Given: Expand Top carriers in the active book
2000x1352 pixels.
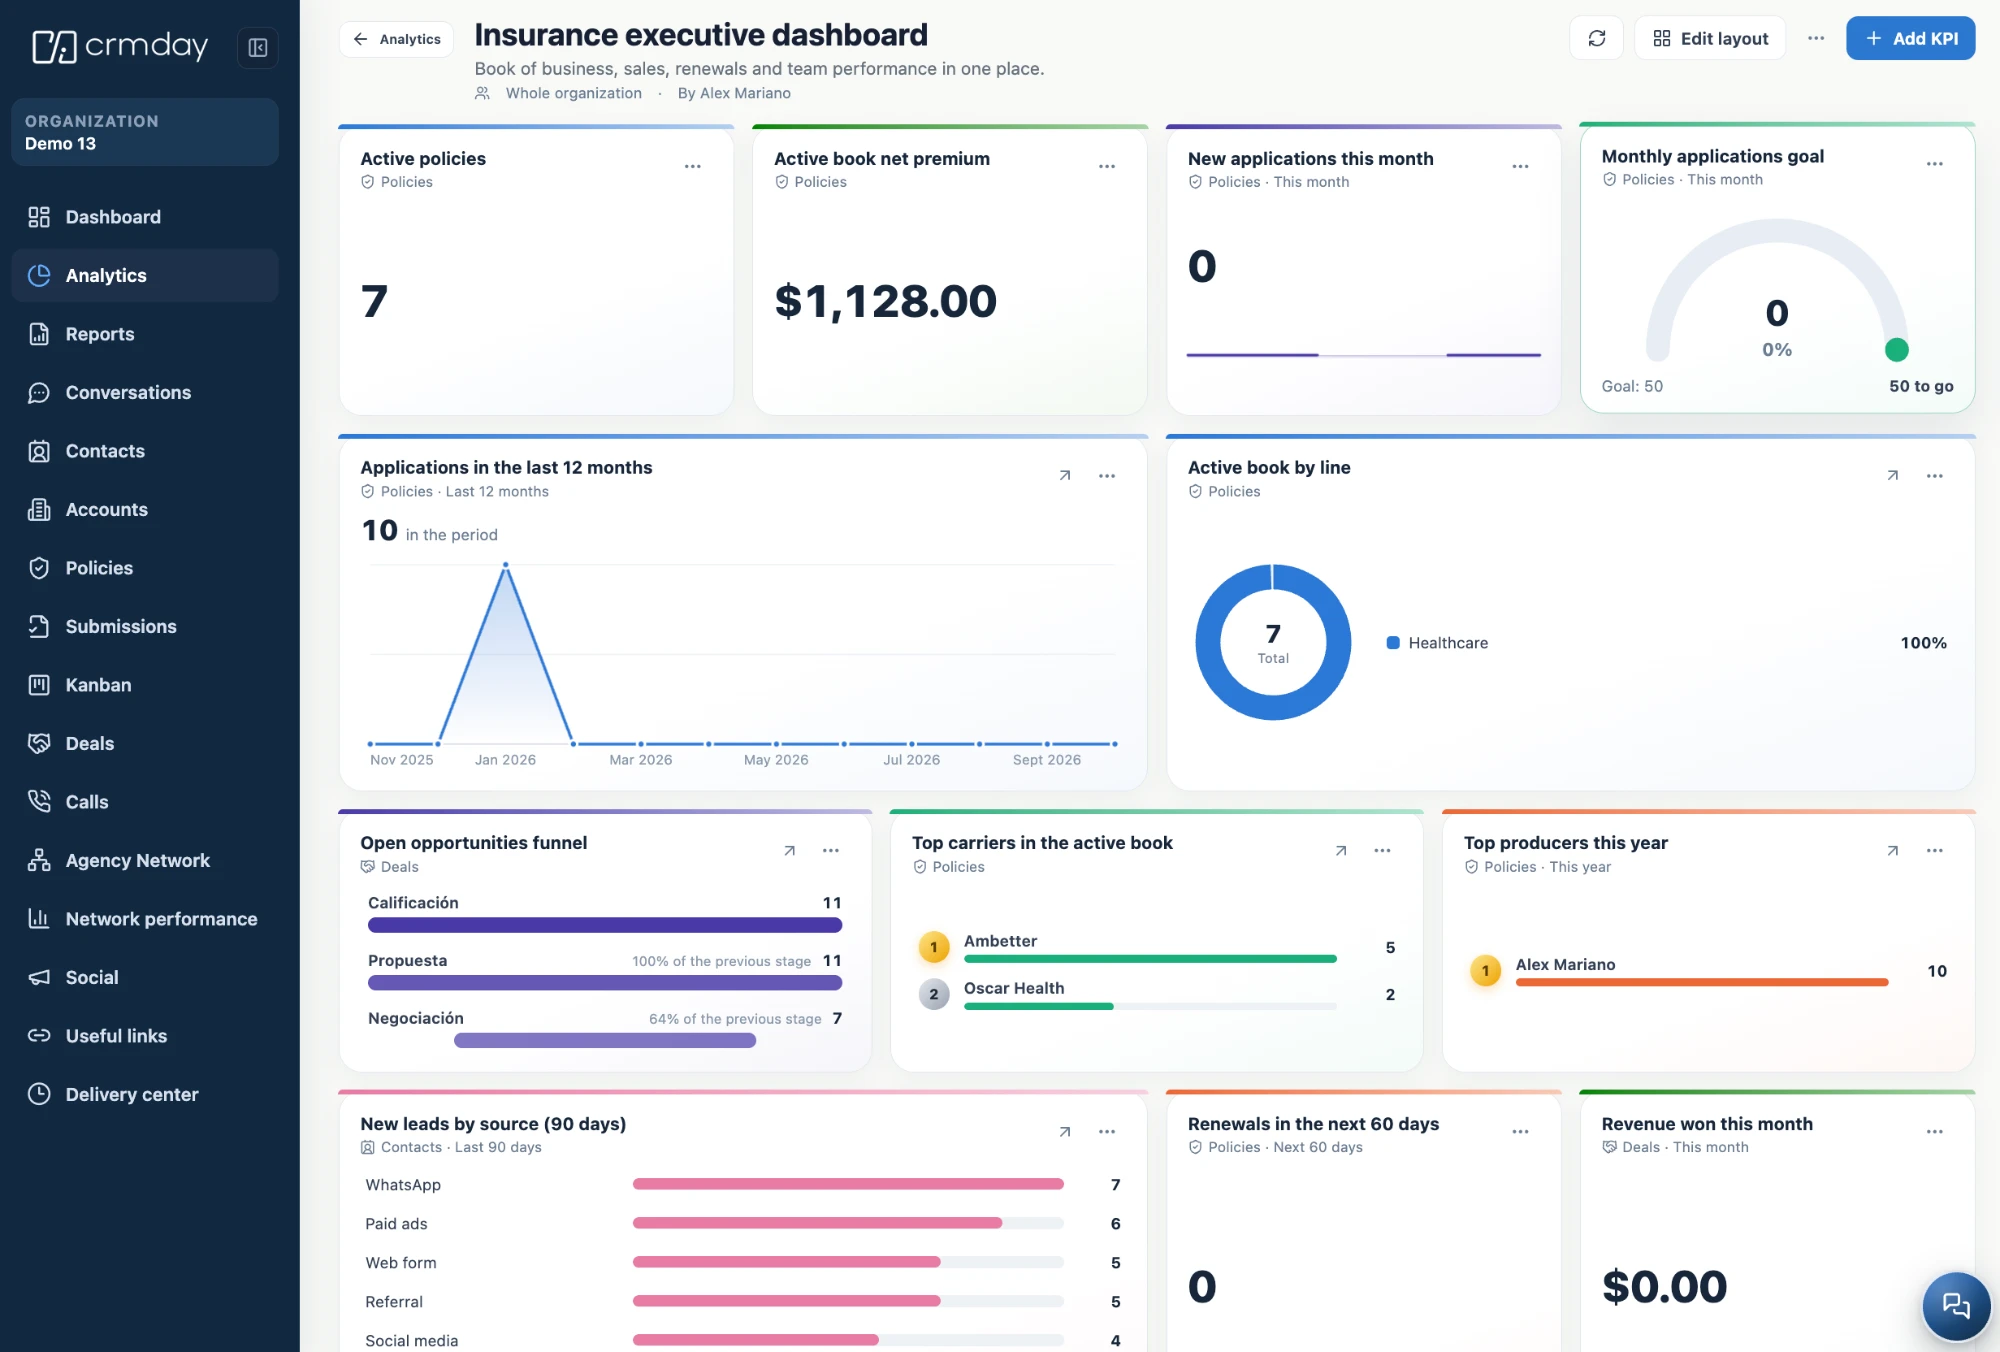Looking at the screenshot, I should [x=1341, y=851].
